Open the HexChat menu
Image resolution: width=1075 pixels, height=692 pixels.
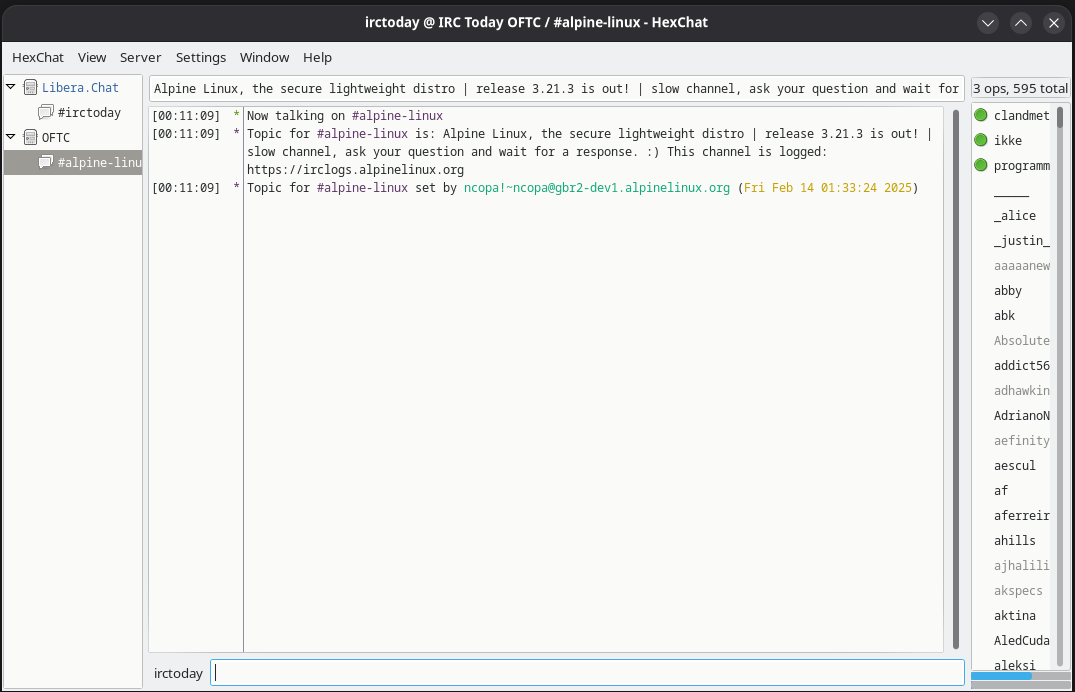pos(38,57)
